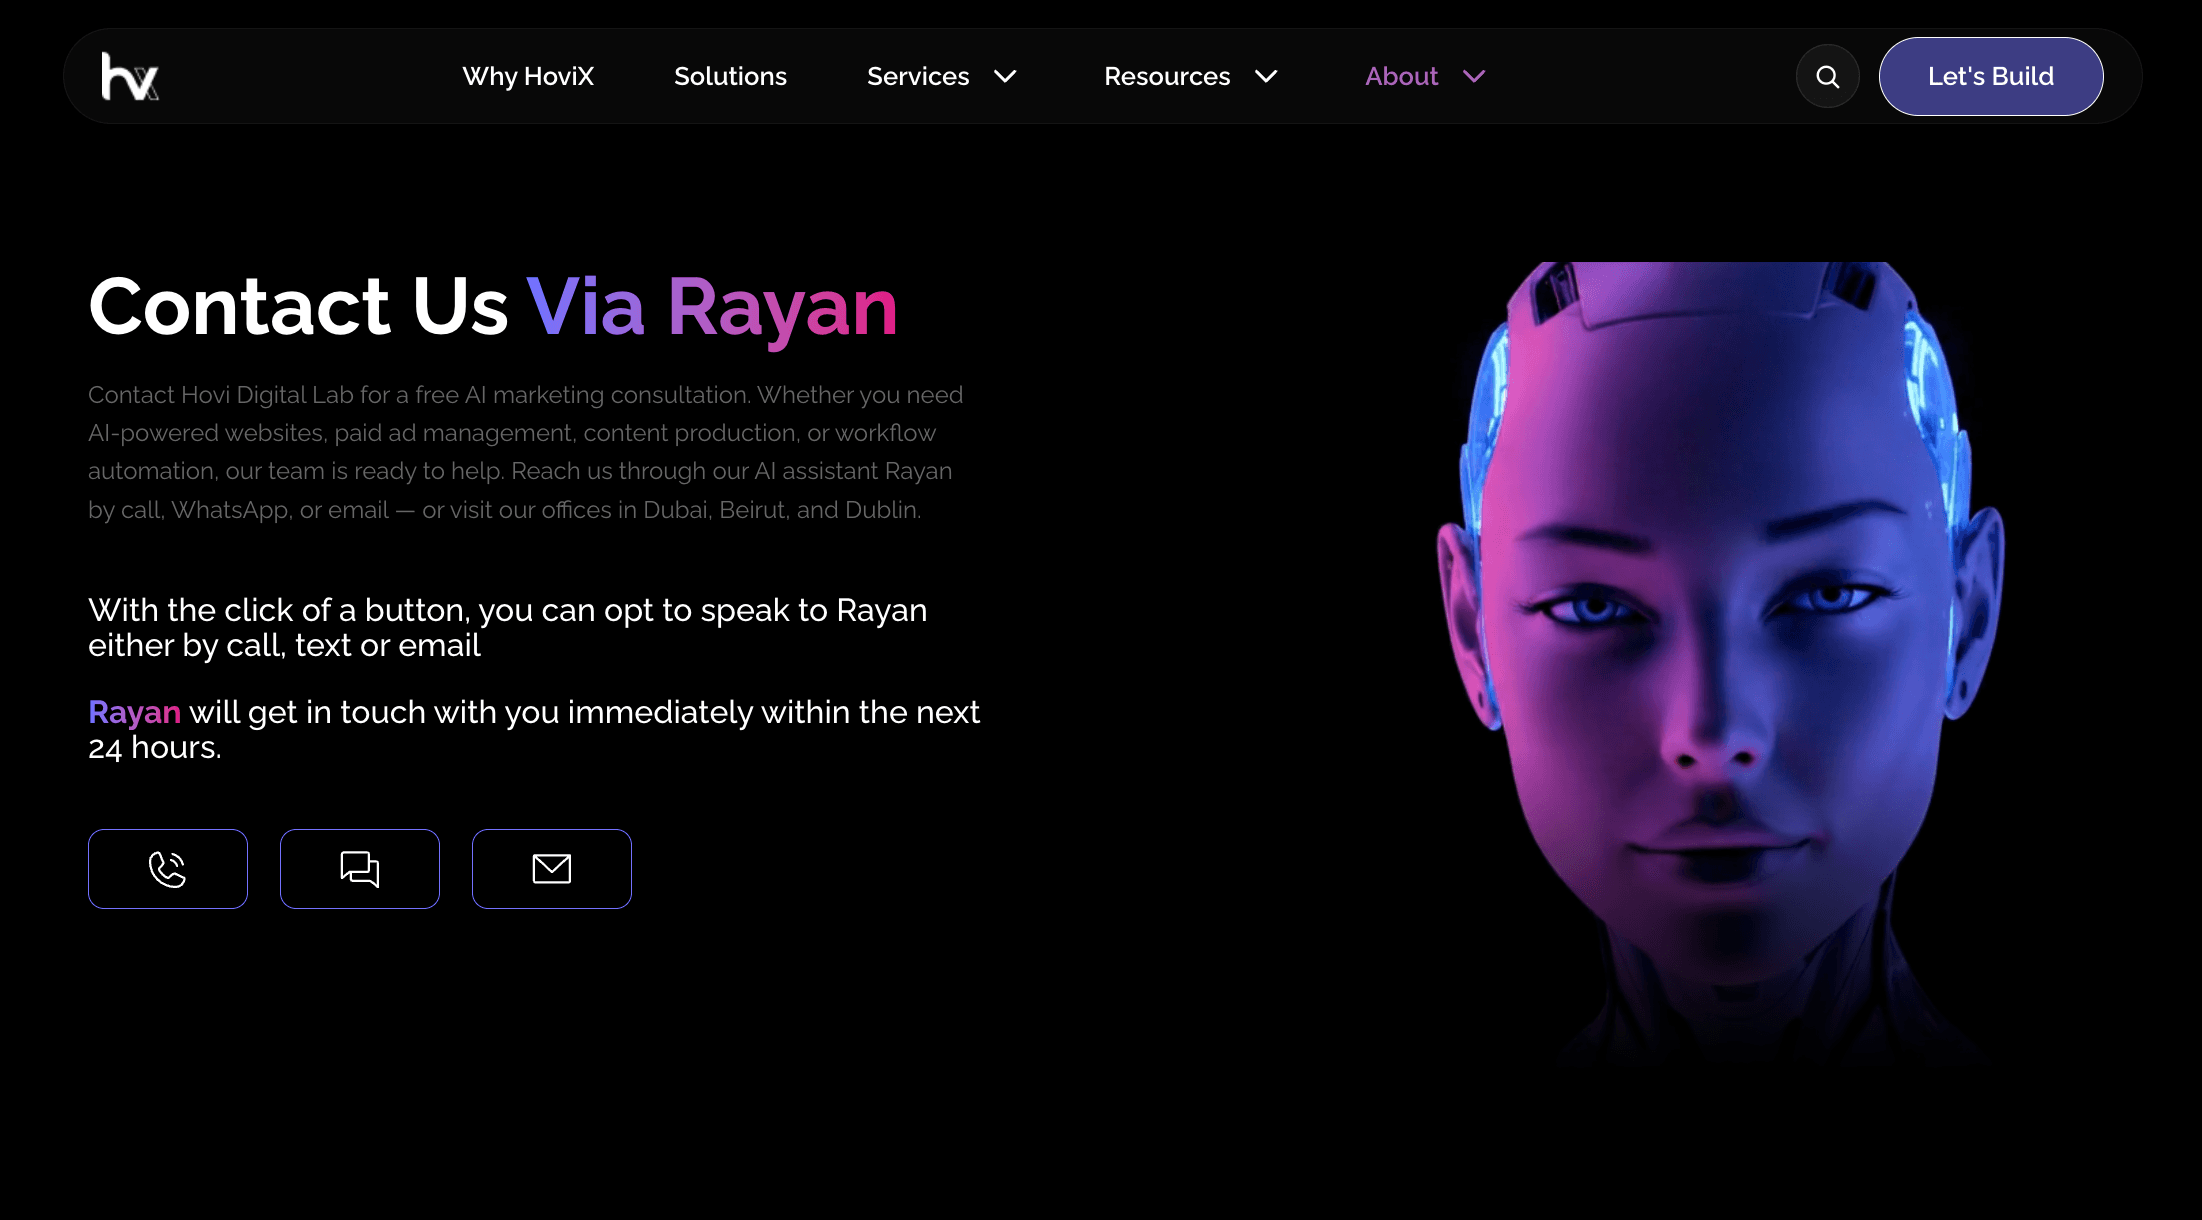Open the search magnifier icon
This screenshot has width=2202, height=1220.
[x=1827, y=77]
